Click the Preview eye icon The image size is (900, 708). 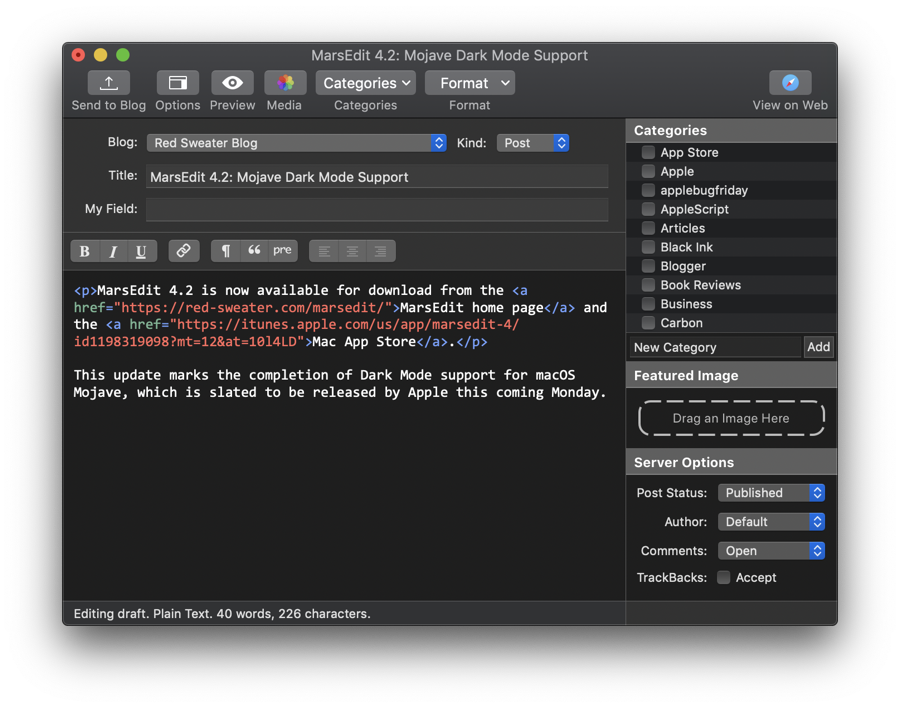[x=232, y=83]
